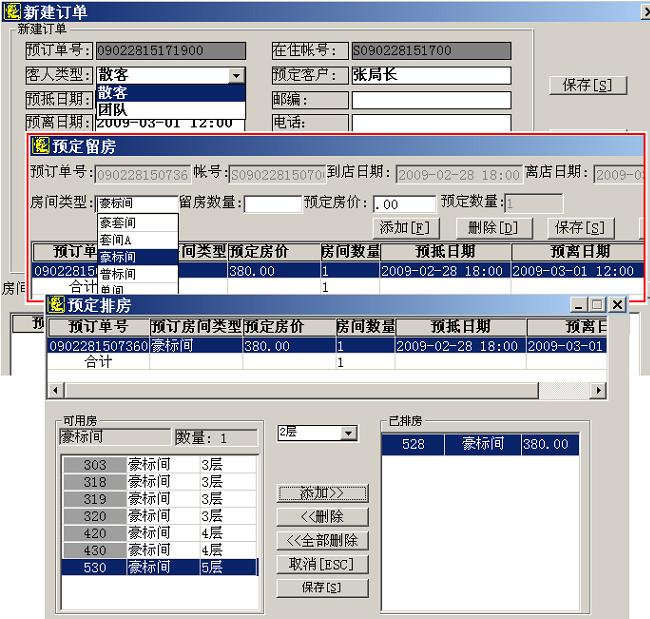This screenshot has width=650, height=619.
Task: Open the 房间类型 combo box
Action: [137, 203]
